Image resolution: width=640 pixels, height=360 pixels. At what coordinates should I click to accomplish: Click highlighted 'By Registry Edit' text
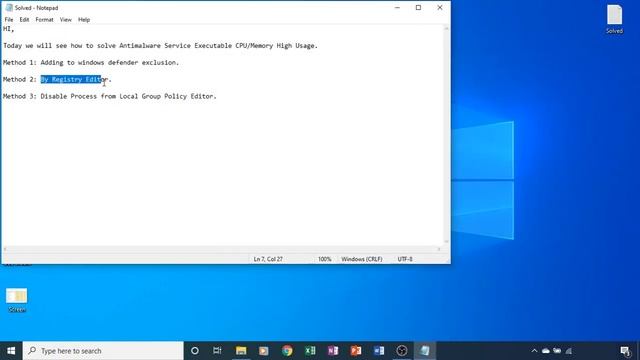click(71, 79)
